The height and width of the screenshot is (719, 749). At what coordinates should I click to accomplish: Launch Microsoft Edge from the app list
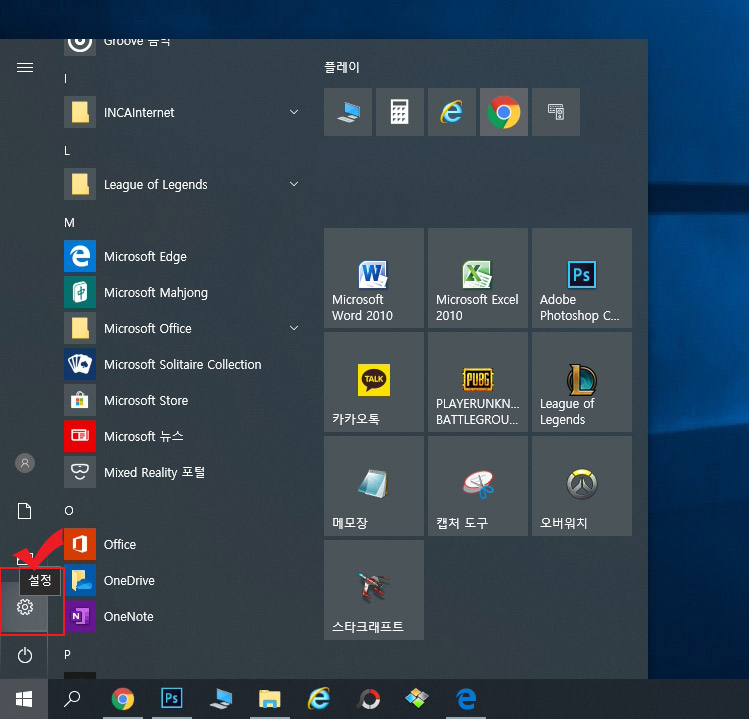pos(182,257)
